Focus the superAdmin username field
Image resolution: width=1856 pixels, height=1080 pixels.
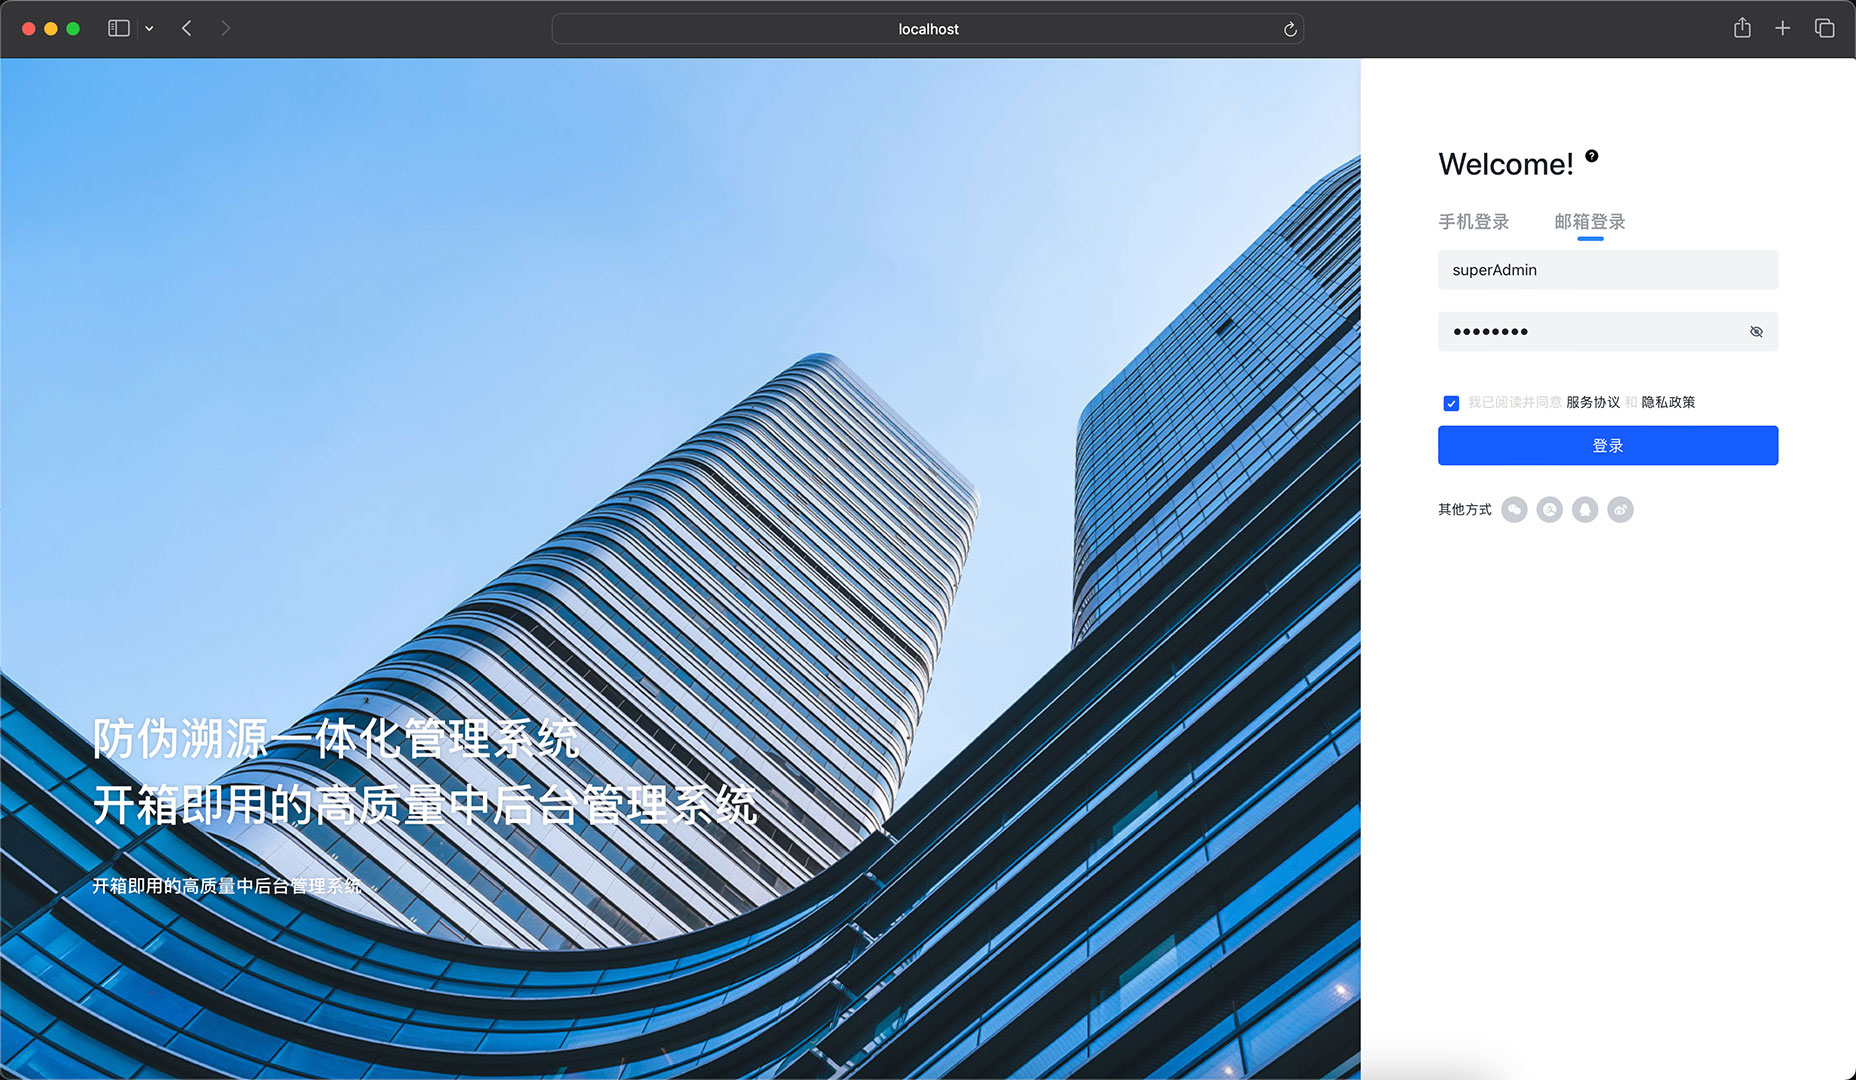tap(1608, 270)
